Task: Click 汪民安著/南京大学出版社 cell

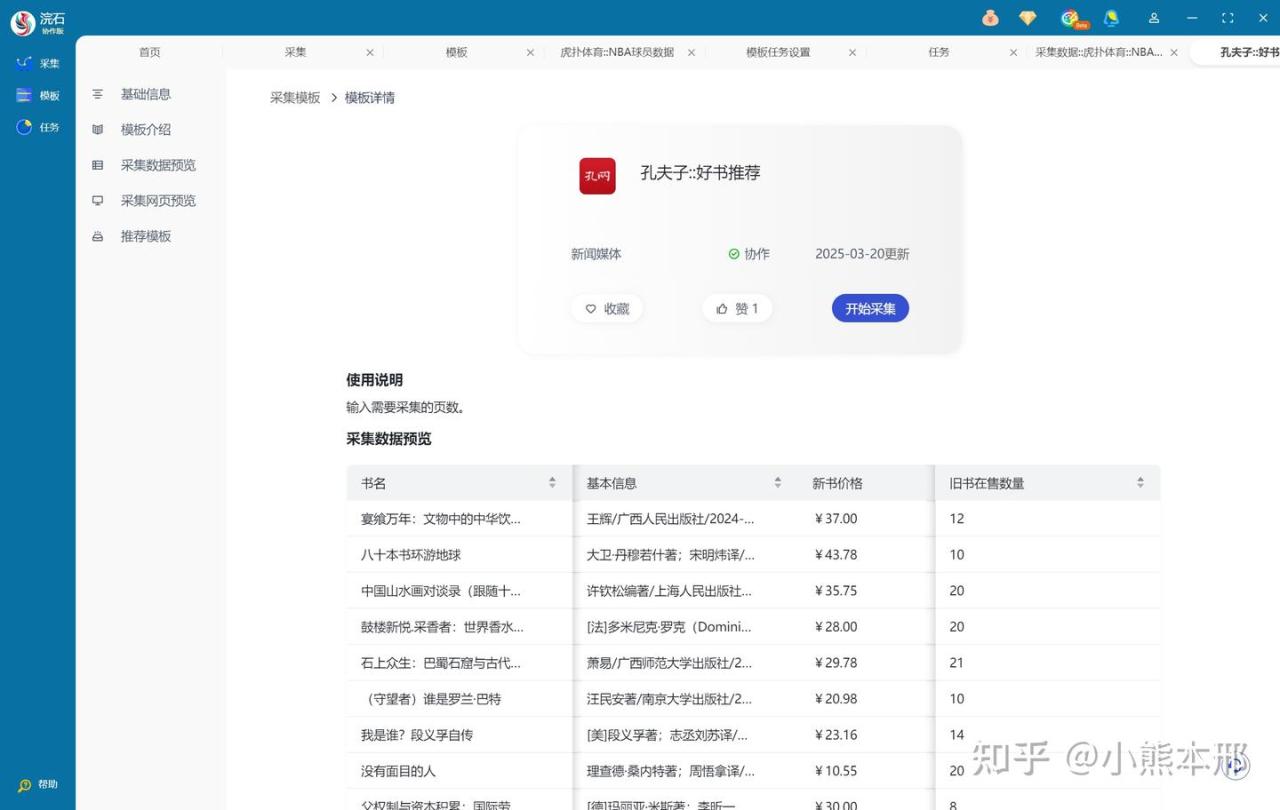Action: 669,699
